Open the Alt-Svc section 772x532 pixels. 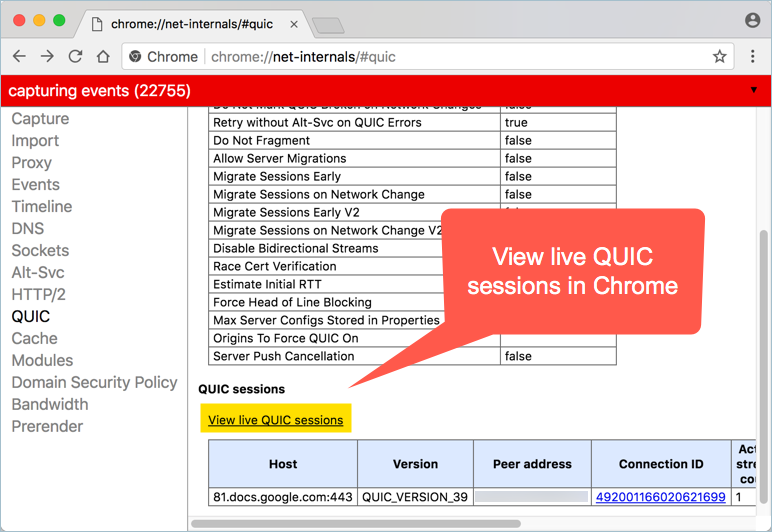pos(38,272)
